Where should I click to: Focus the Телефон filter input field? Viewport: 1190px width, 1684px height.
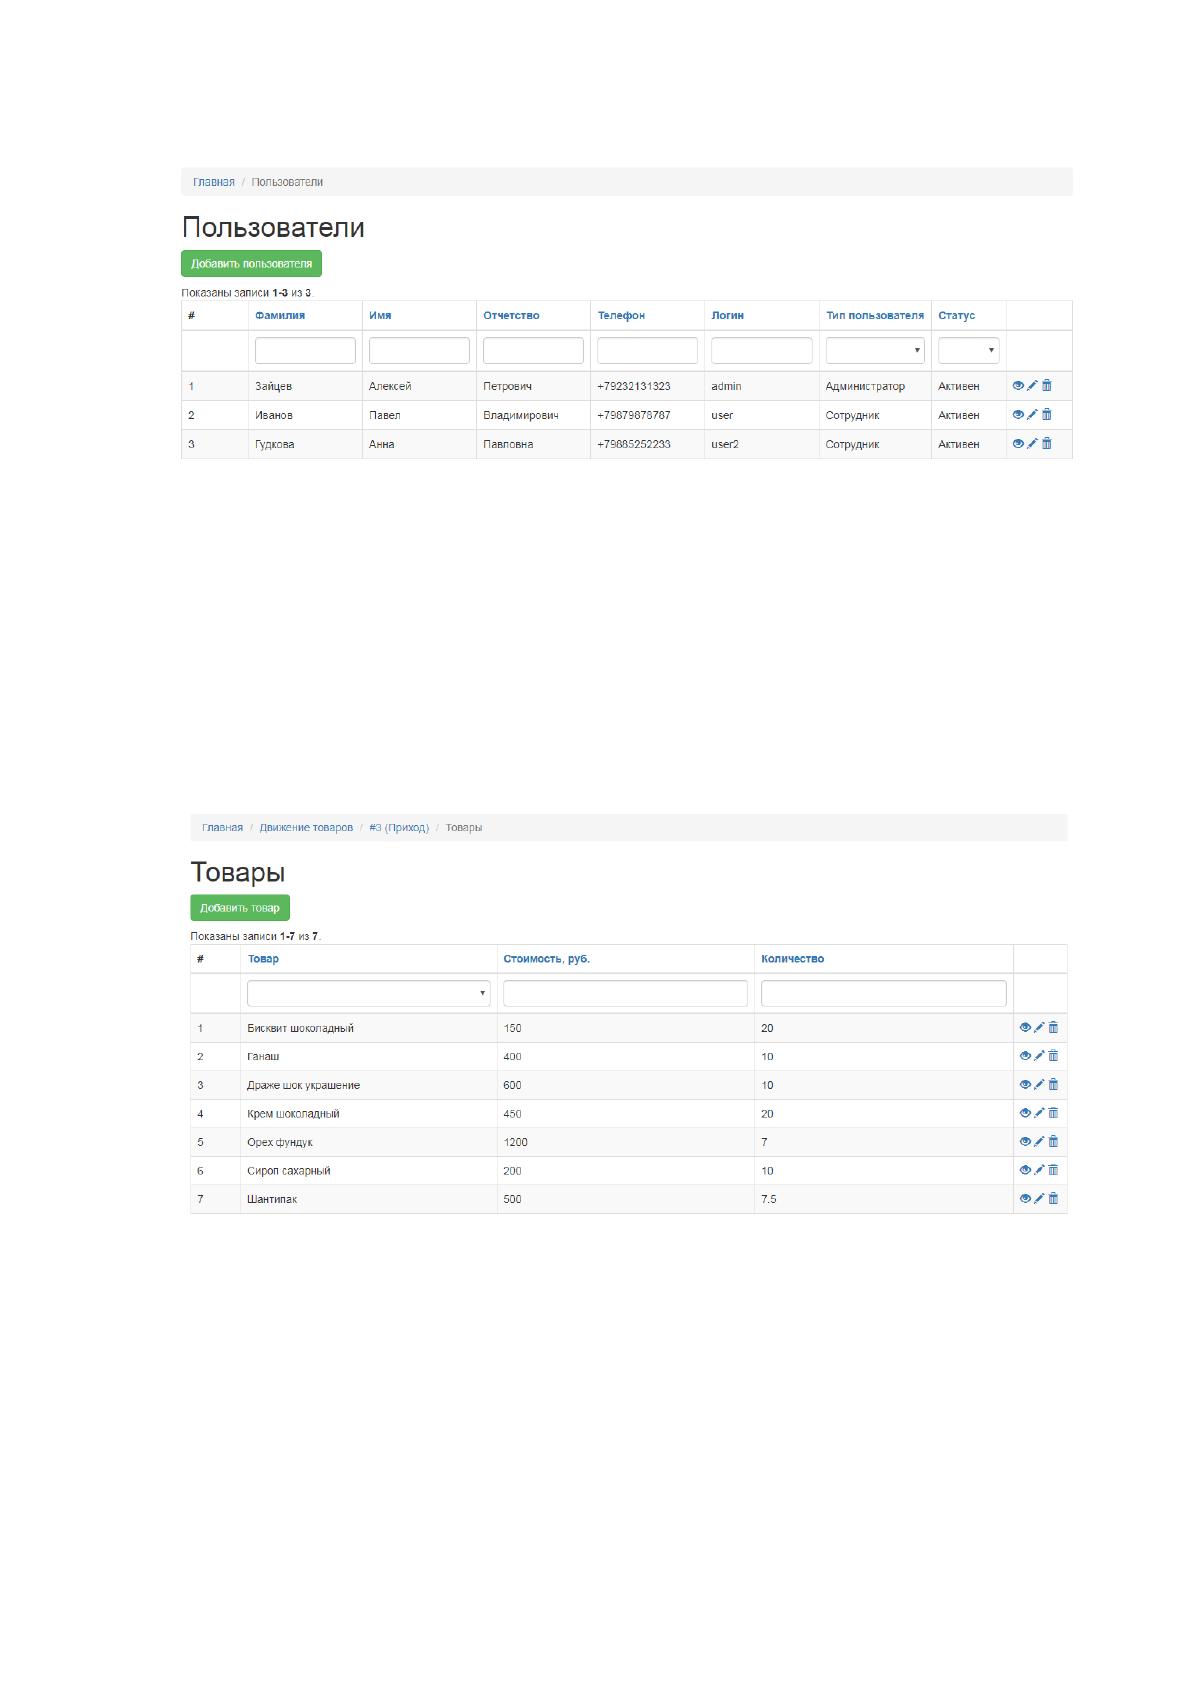[647, 350]
